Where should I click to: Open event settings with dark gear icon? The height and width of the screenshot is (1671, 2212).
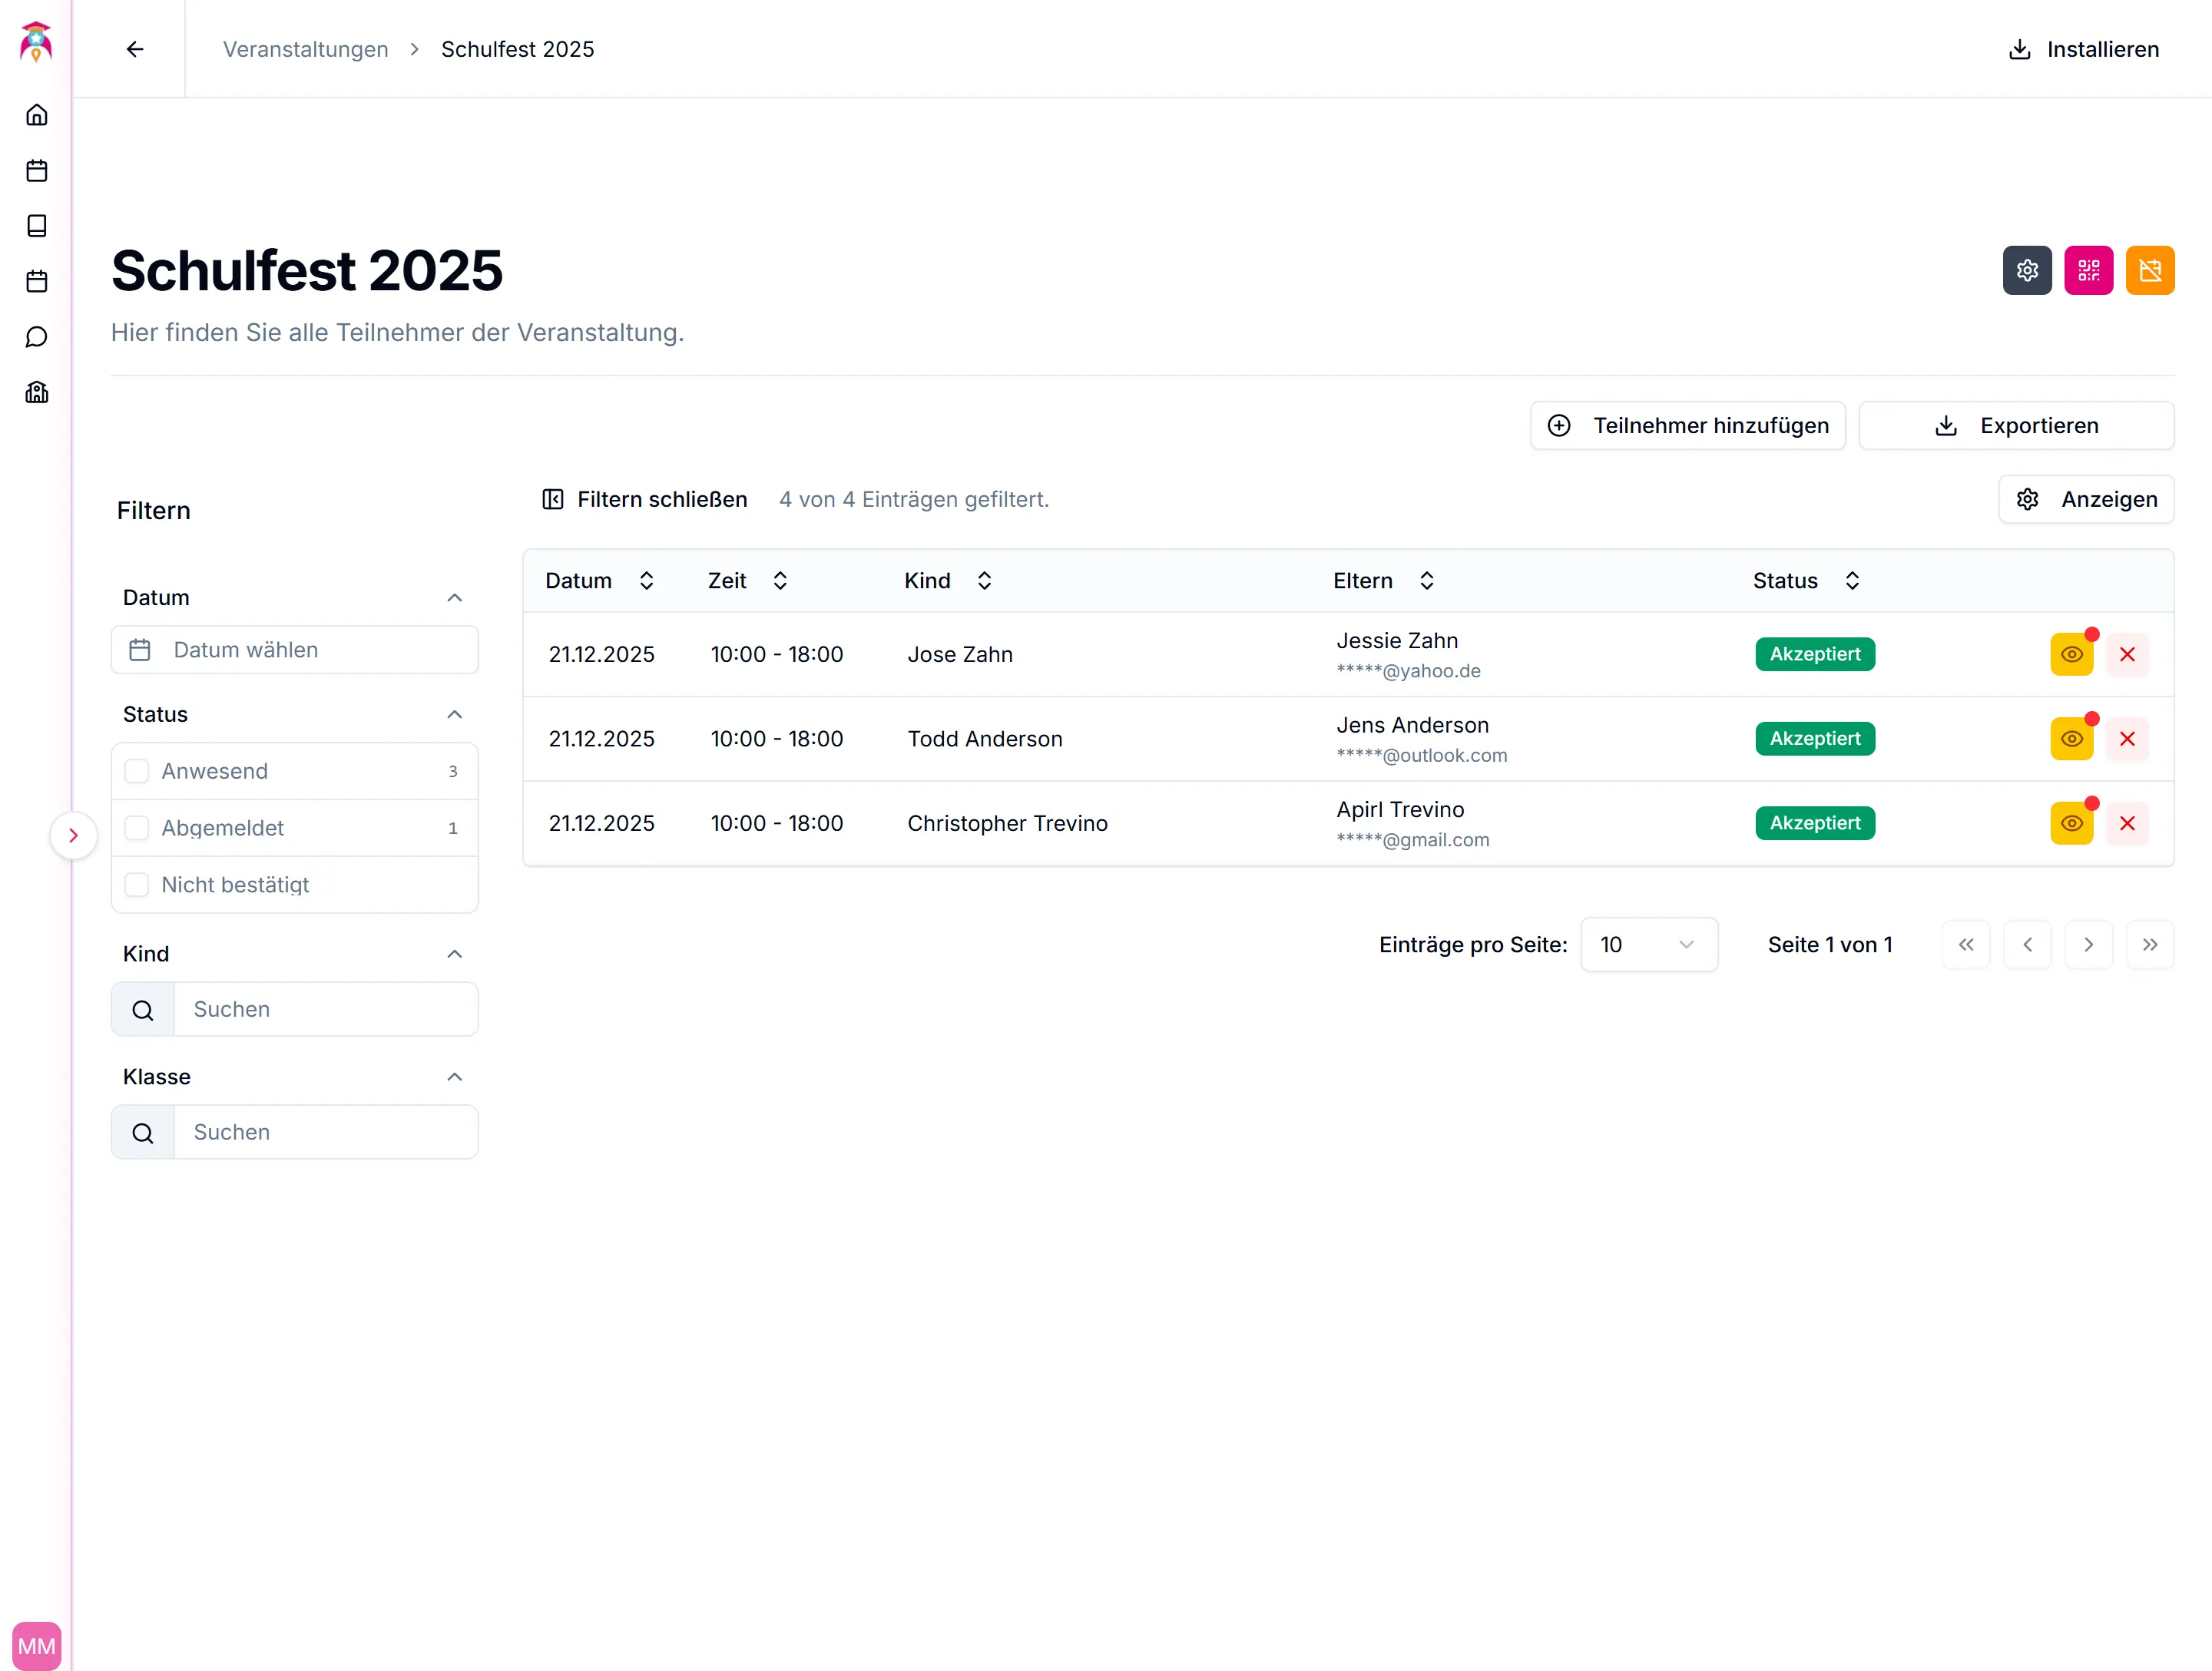[2026, 270]
